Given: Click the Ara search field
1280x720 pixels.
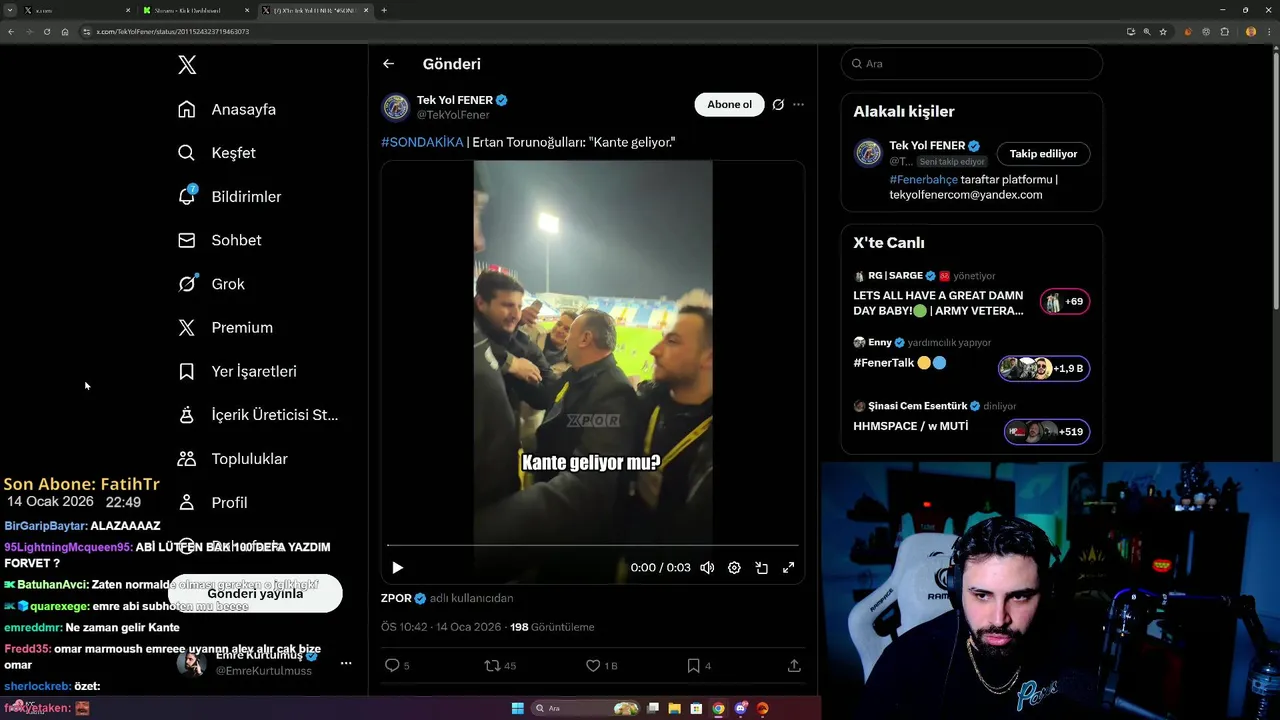Looking at the screenshot, I should pos(971,63).
